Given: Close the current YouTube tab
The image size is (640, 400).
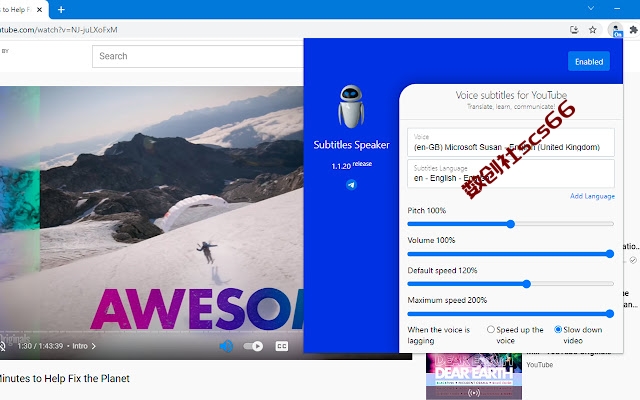Looking at the screenshot, I should 39,9.
